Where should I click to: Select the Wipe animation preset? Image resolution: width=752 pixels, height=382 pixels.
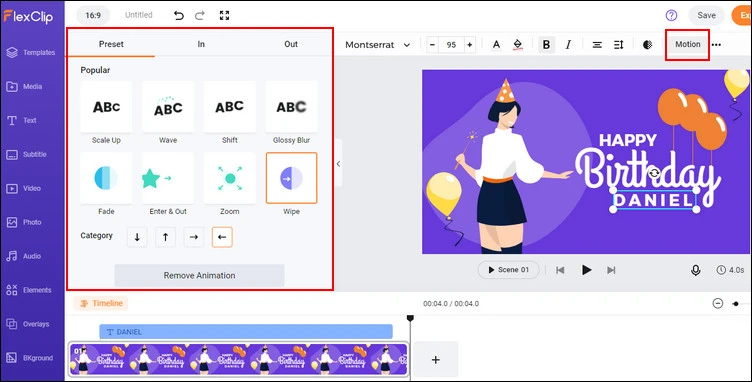point(292,178)
